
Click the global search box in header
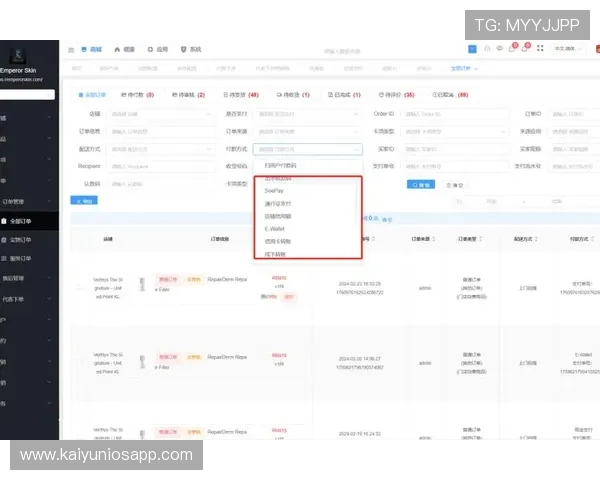coord(342,51)
